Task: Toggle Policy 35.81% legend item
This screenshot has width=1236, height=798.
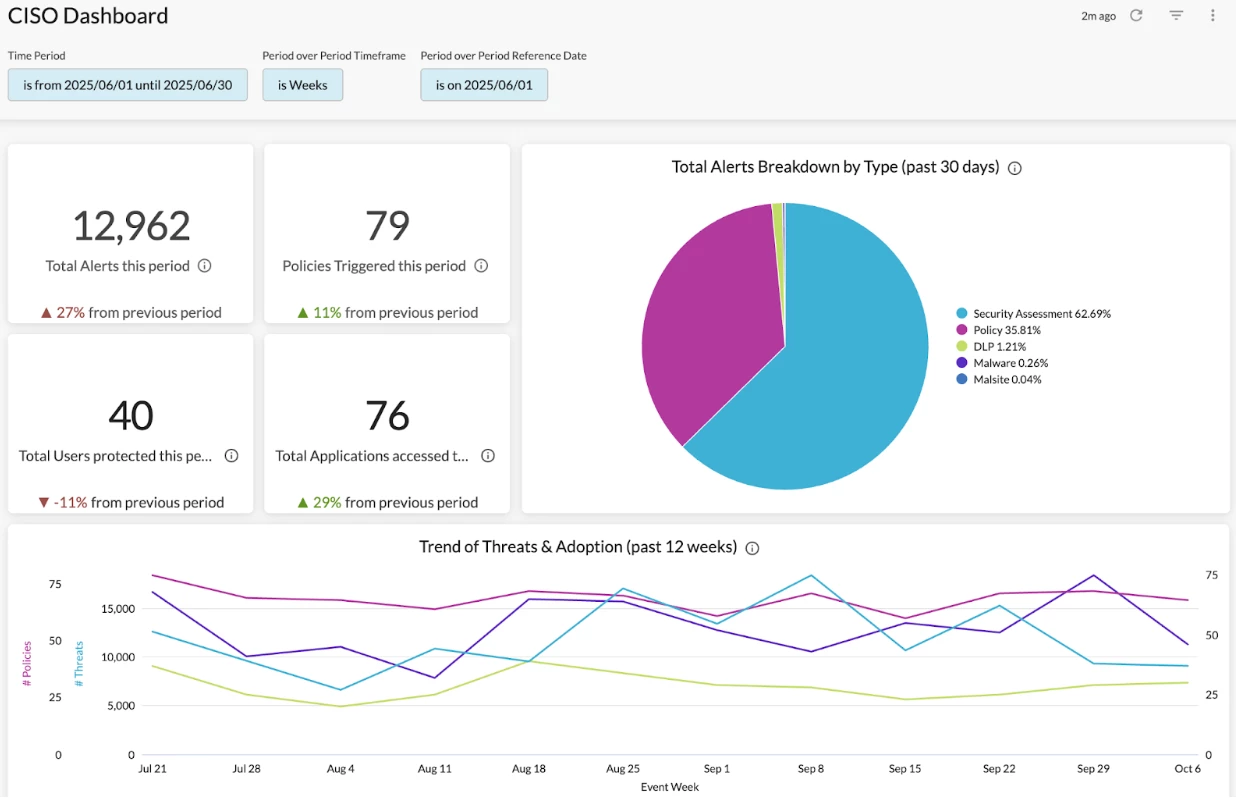Action: tap(999, 330)
